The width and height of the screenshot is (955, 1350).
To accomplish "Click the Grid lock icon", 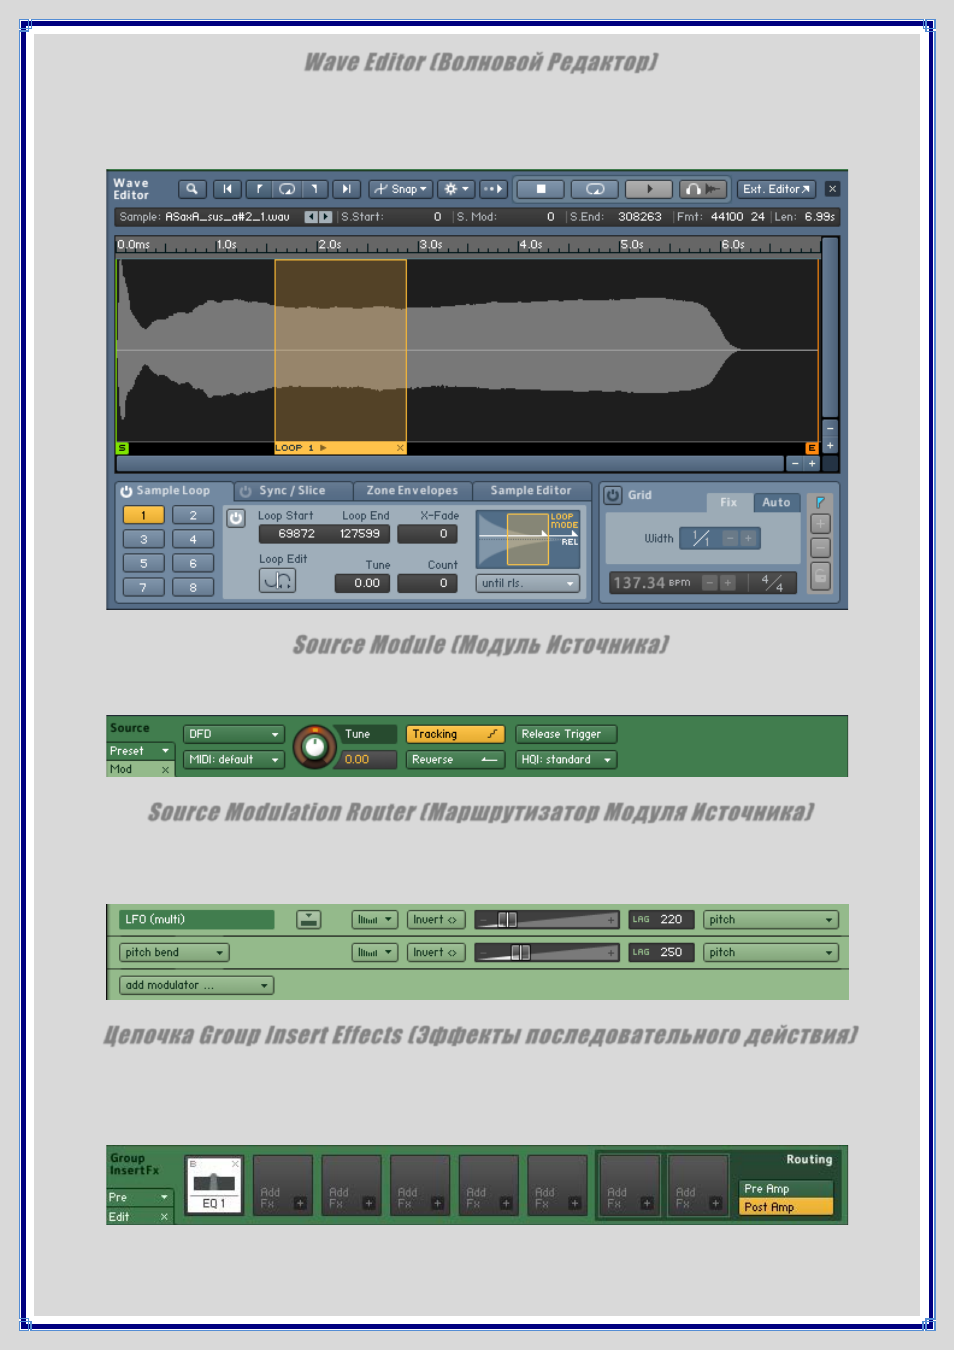I will [820, 575].
